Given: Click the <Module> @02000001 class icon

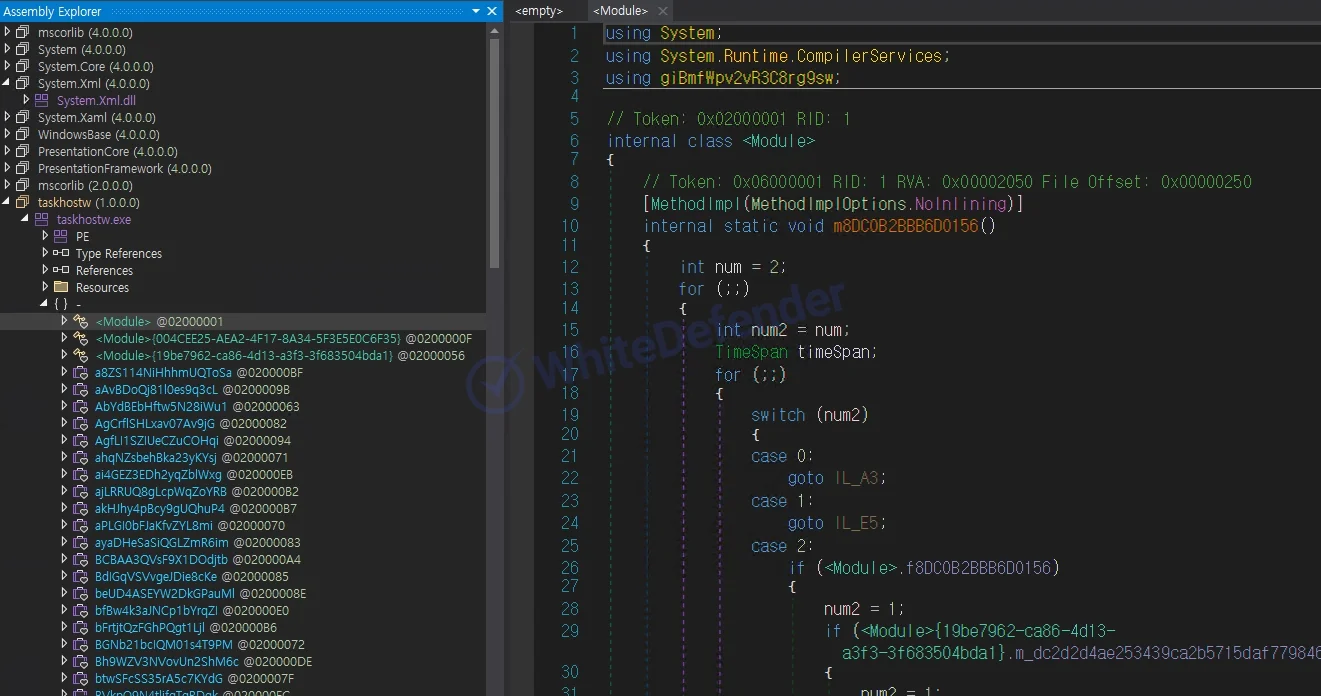Looking at the screenshot, I should pos(80,322).
